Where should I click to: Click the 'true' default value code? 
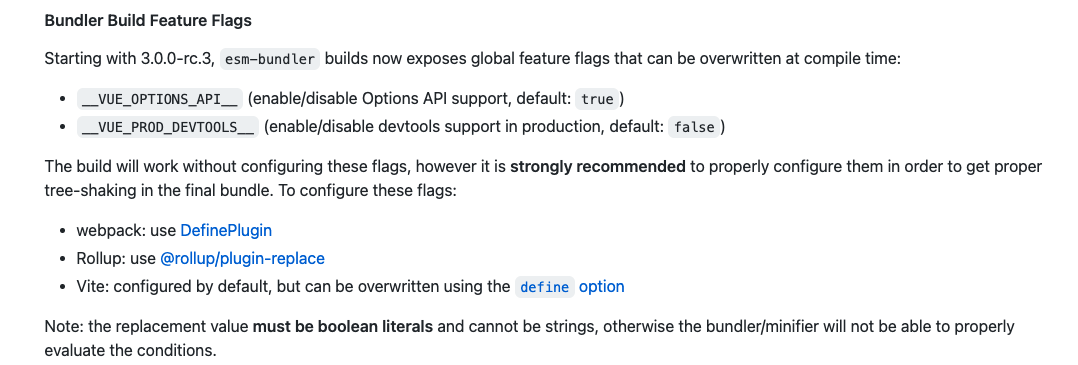[597, 99]
